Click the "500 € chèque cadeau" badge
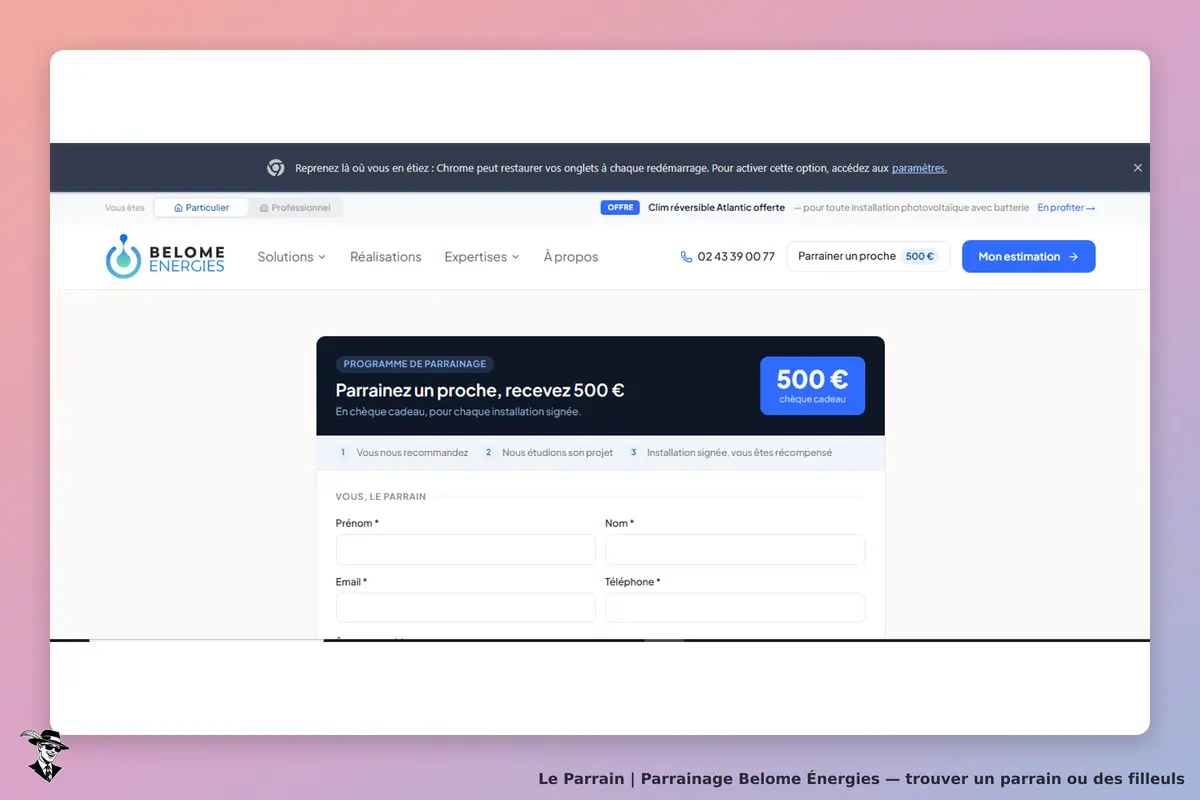The image size is (1200, 800). click(x=812, y=386)
